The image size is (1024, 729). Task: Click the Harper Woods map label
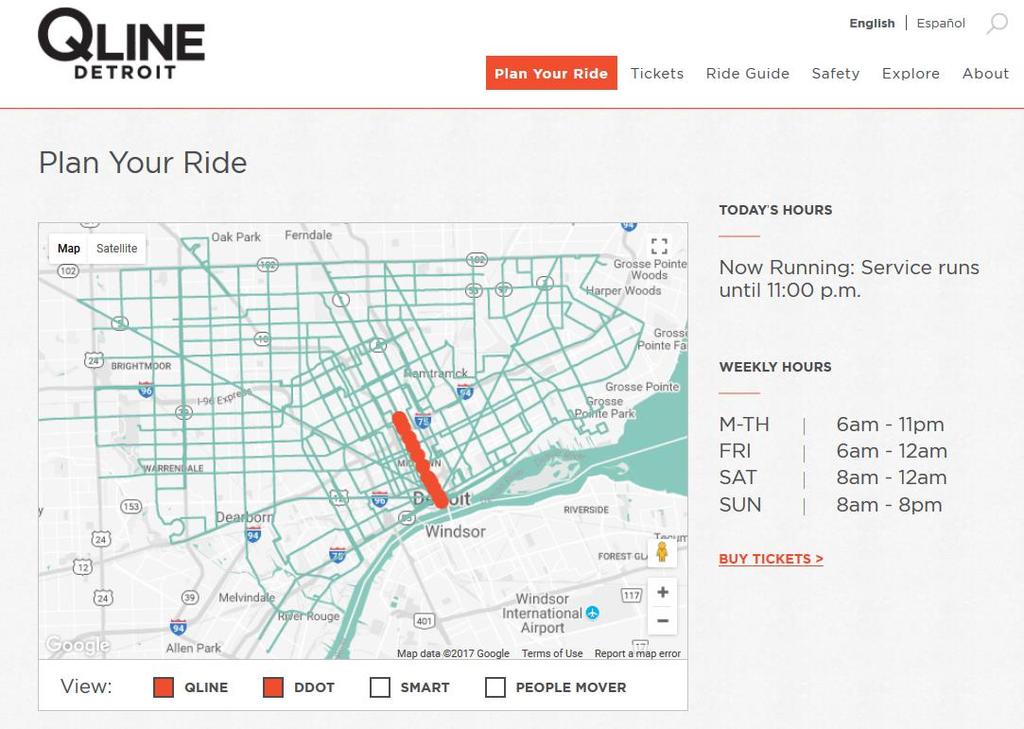point(624,291)
